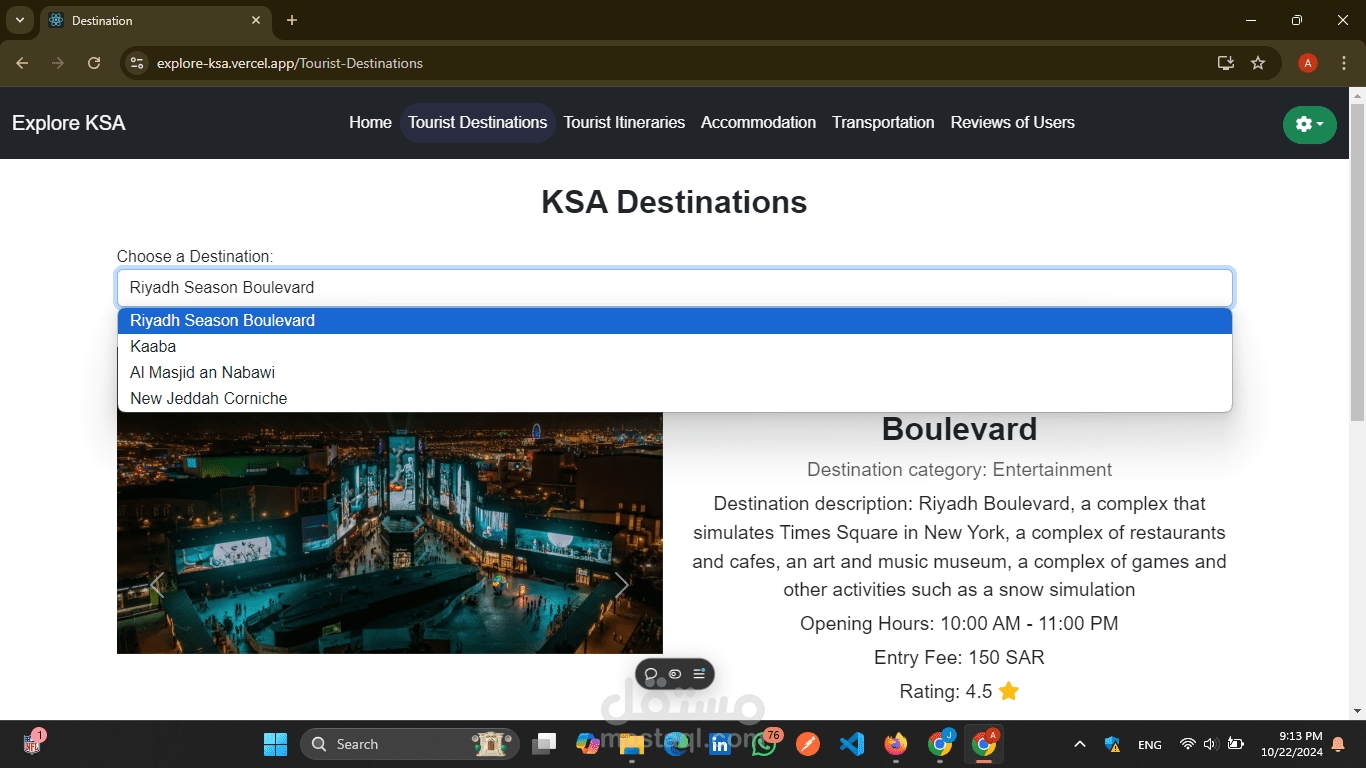Open WhatsApp with 76 notifications
The height and width of the screenshot is (768, 1366).
tap(764, 744)
